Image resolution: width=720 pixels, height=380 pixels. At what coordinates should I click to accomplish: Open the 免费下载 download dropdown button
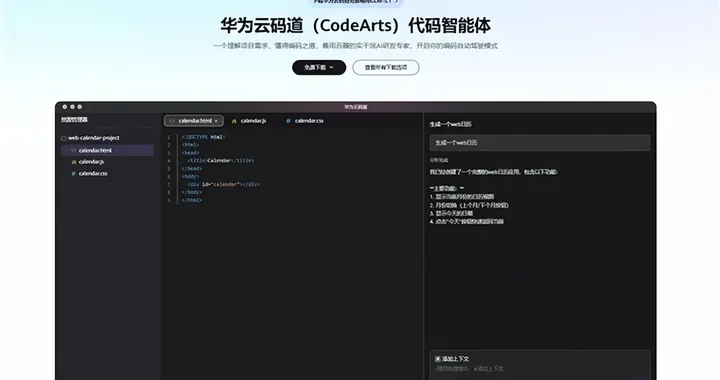[x=319, y=67]
